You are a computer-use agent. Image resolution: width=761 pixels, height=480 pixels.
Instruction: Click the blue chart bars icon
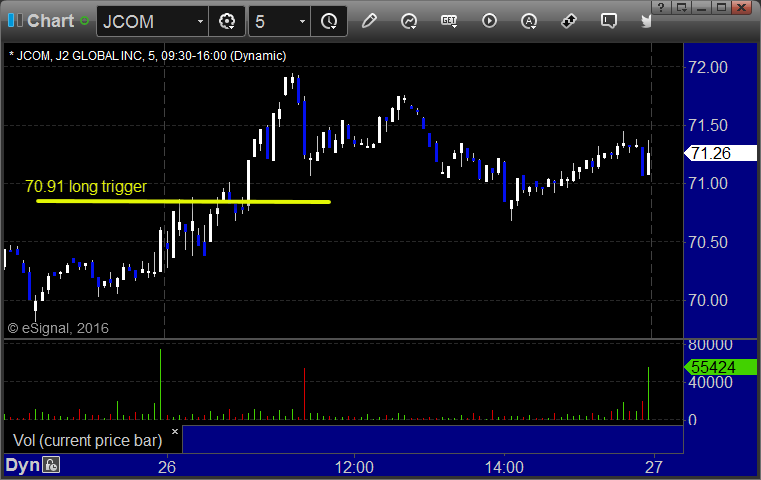coord(15,20)
